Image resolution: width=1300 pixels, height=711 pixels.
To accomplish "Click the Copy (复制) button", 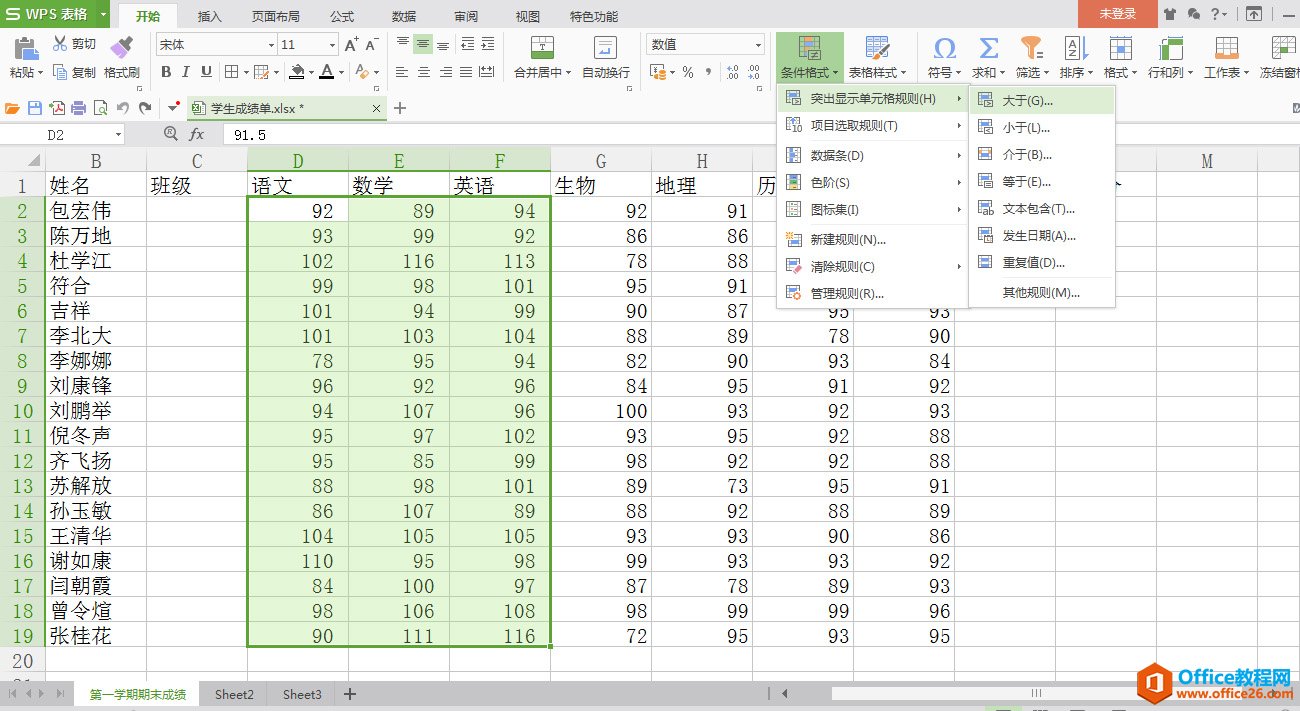I will pos(74,72).
